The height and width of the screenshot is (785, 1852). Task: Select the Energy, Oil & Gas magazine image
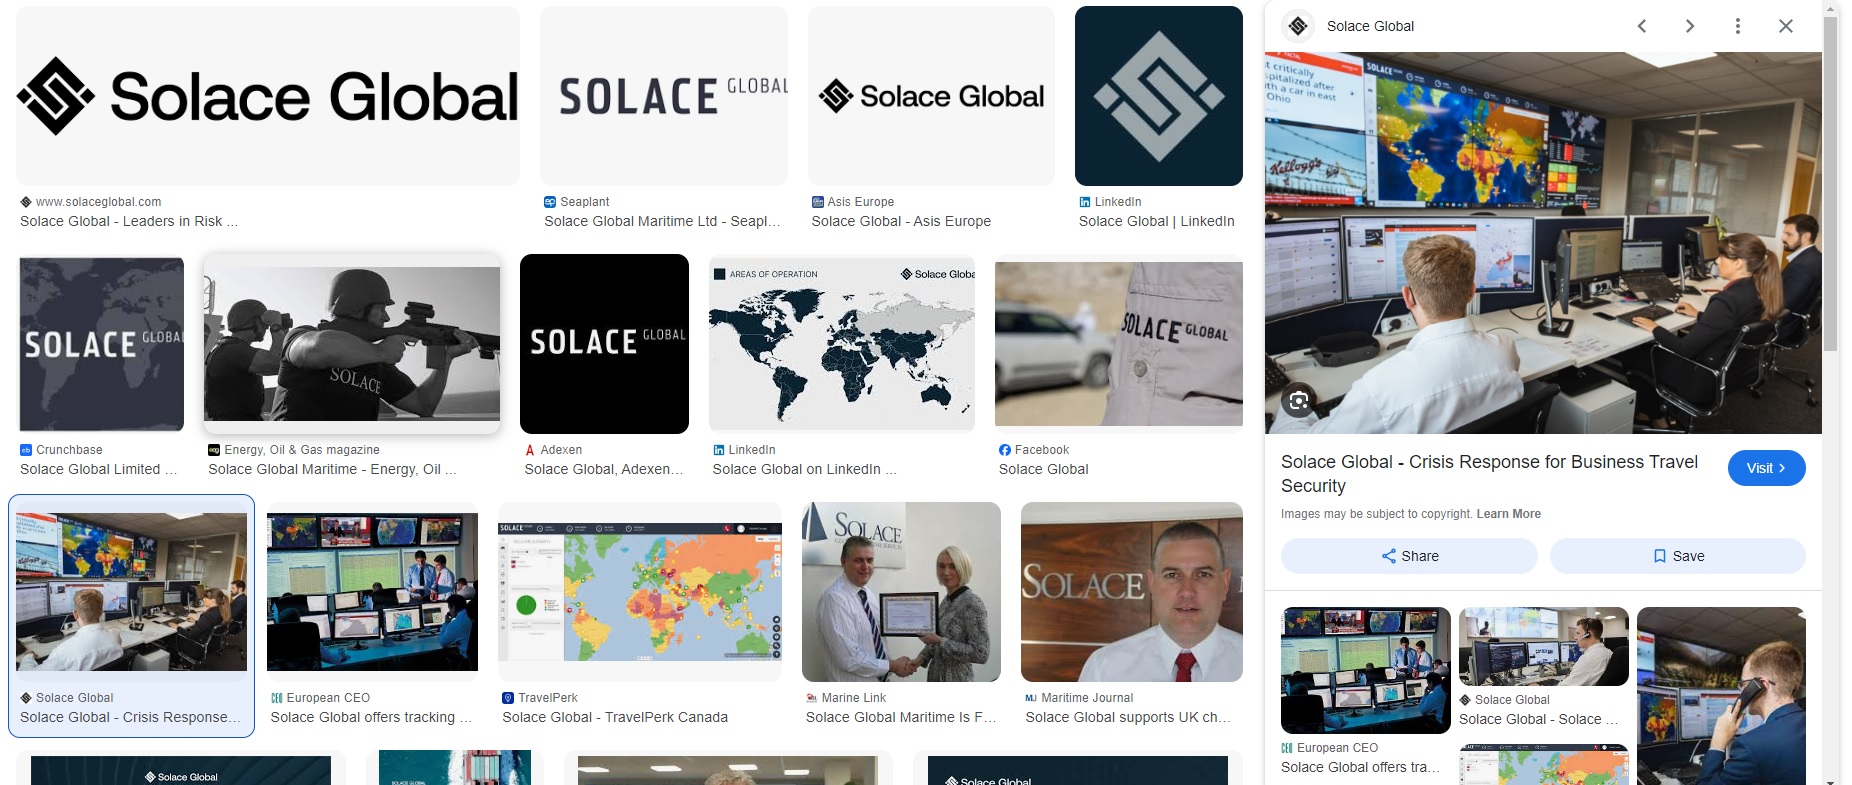tap(352, 344)
